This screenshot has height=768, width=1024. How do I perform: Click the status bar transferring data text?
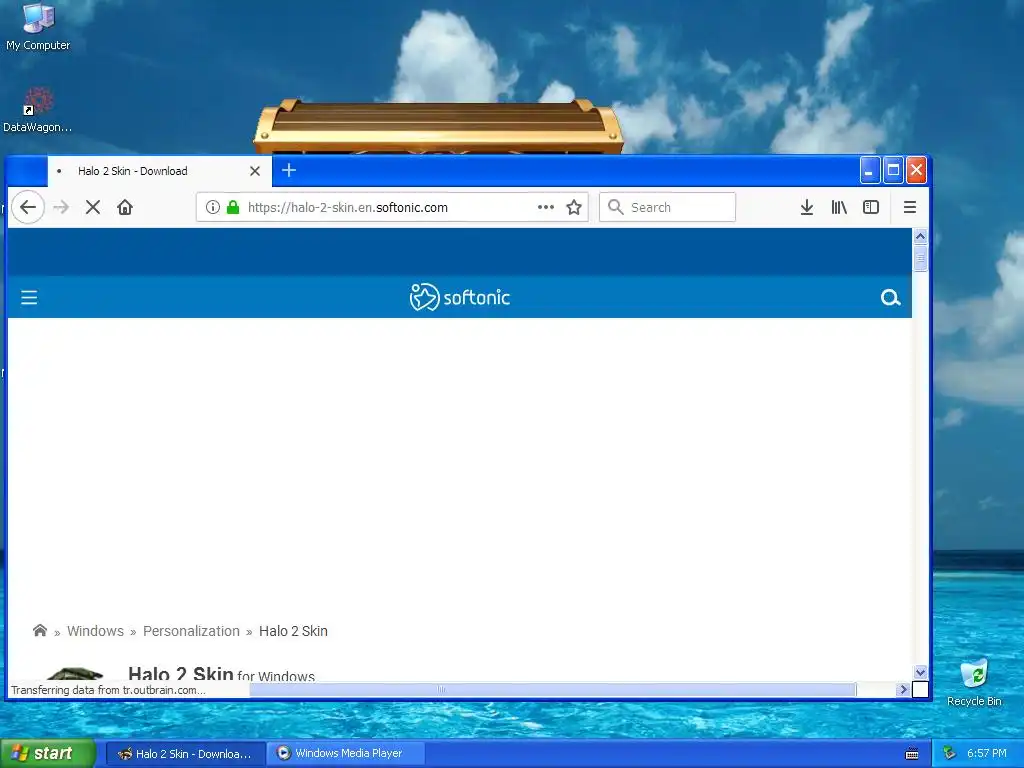108,690
